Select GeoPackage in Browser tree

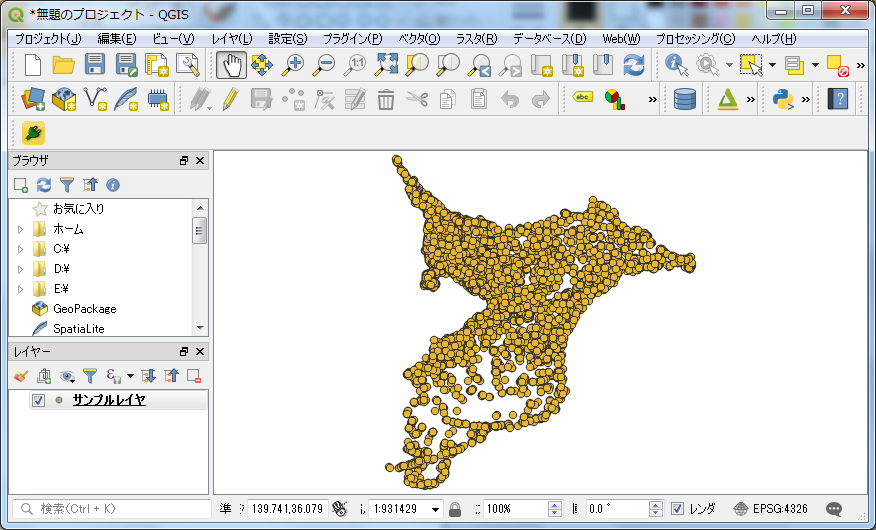coord(84,309)
